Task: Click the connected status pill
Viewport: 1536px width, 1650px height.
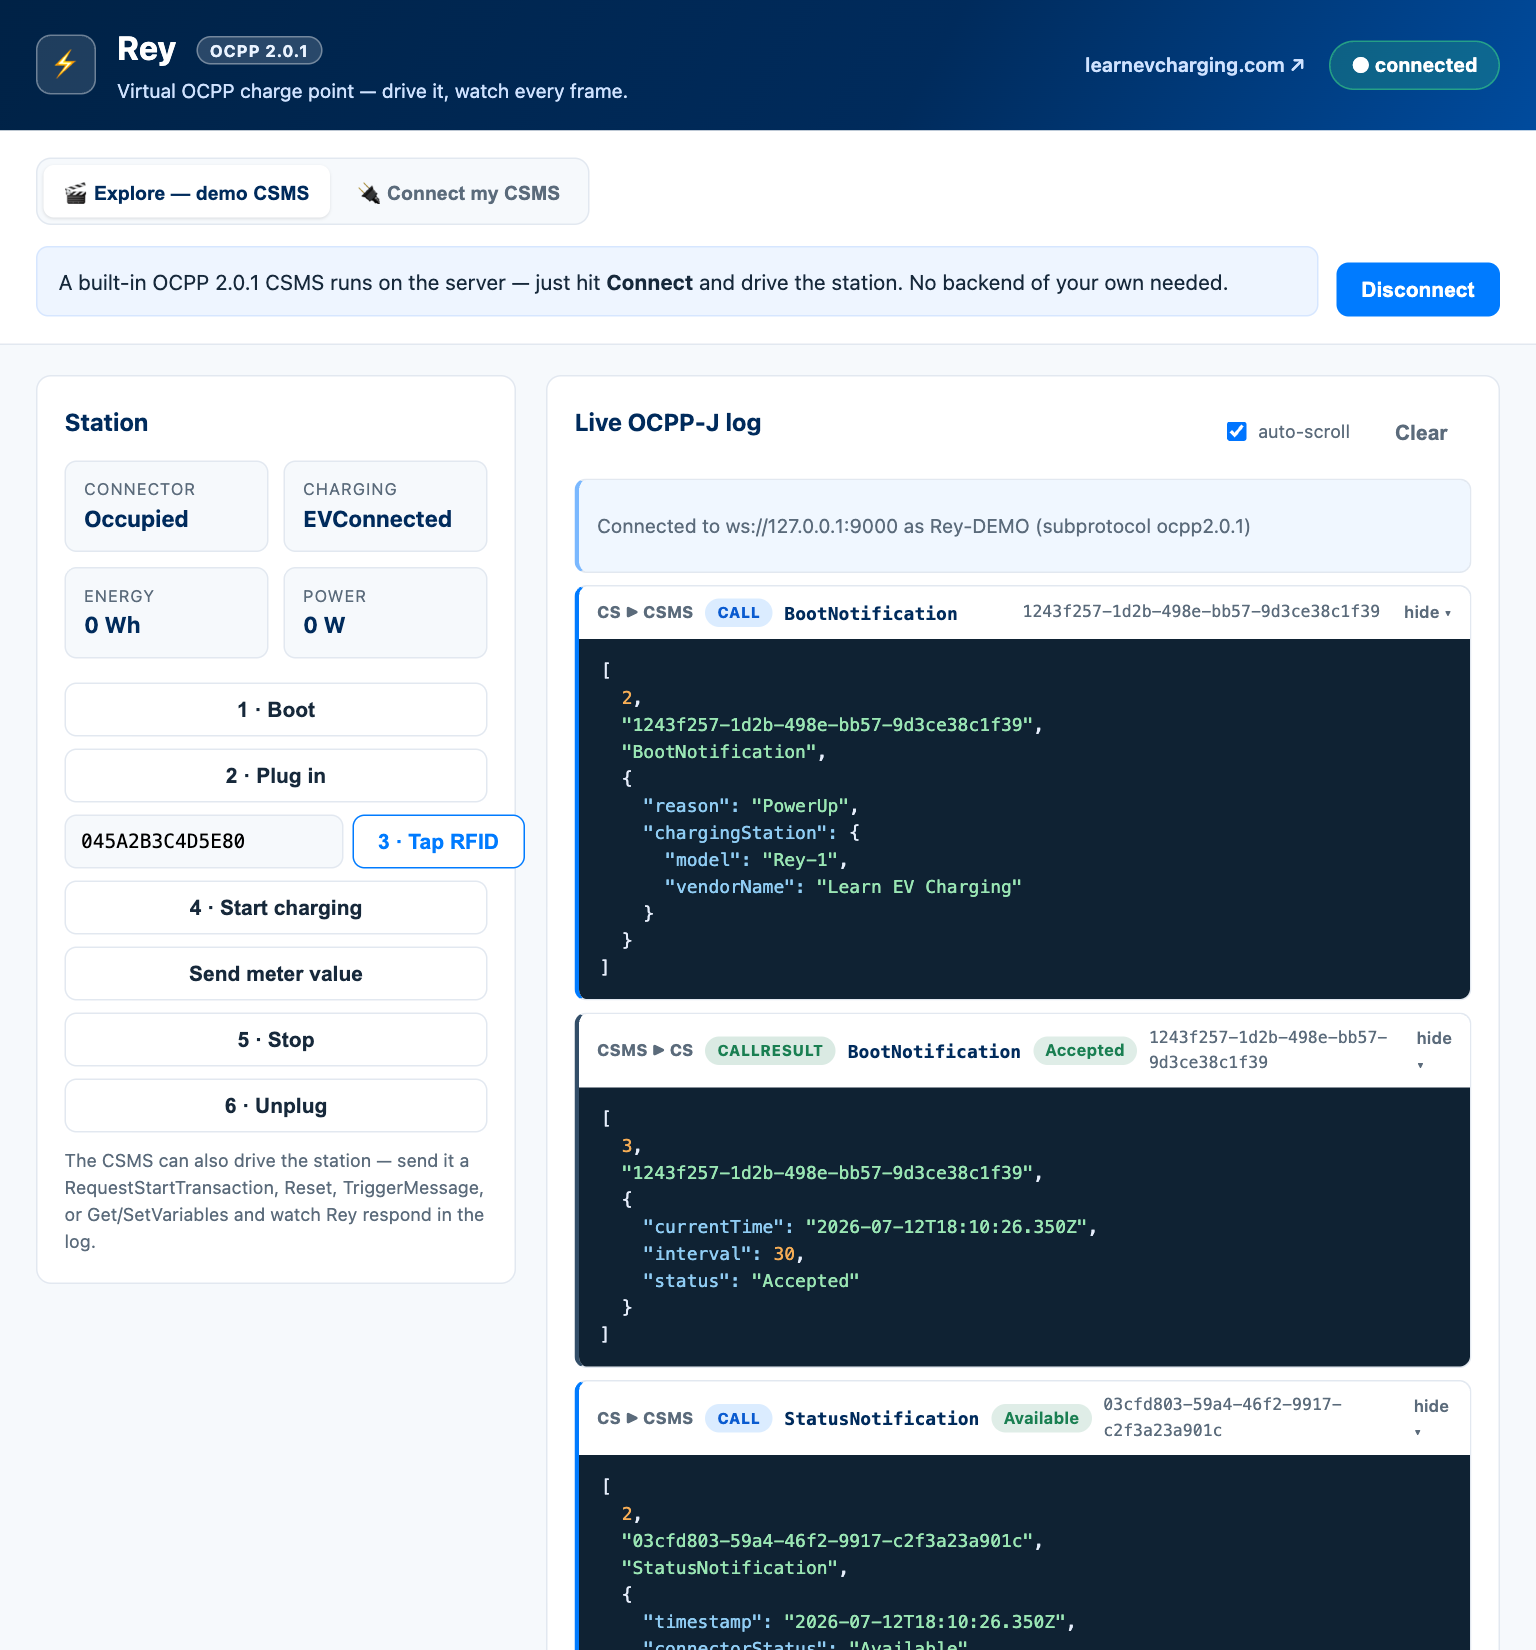Action: [1414, 65]
